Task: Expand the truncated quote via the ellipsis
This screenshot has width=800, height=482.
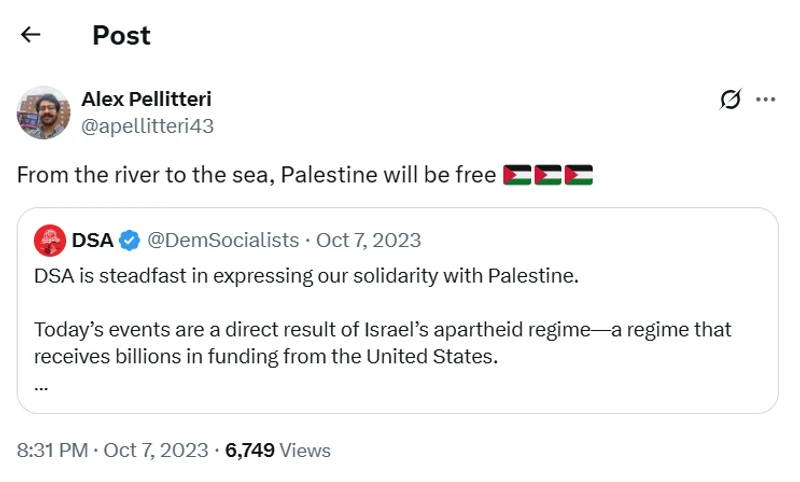Action: [41, 384]
